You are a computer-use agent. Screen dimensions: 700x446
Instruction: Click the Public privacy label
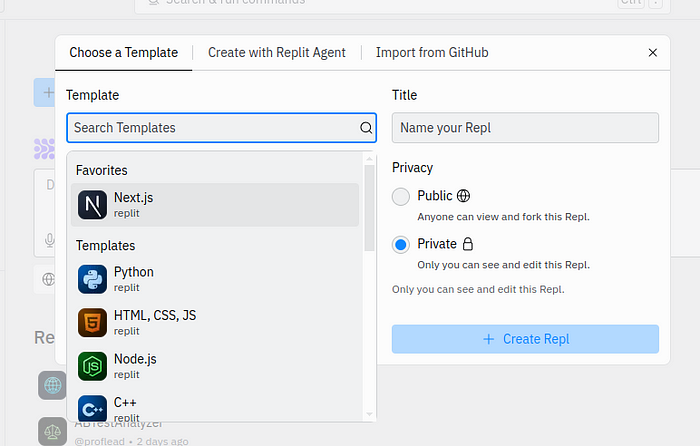tap(435, 196)
